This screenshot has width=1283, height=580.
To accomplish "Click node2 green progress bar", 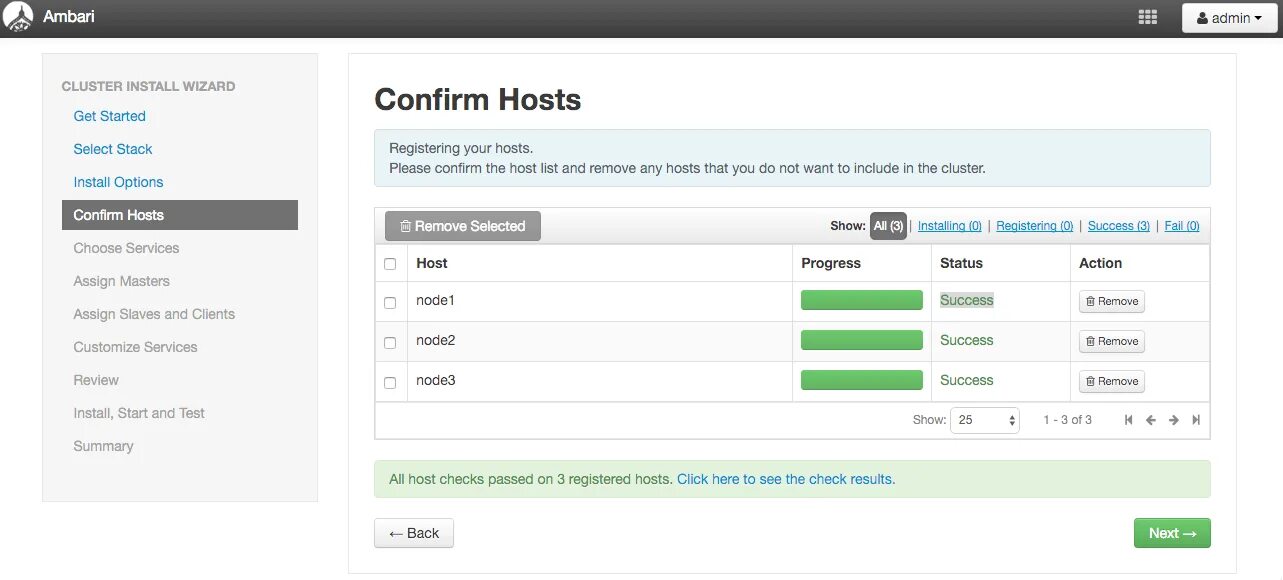I will (861, 341).
